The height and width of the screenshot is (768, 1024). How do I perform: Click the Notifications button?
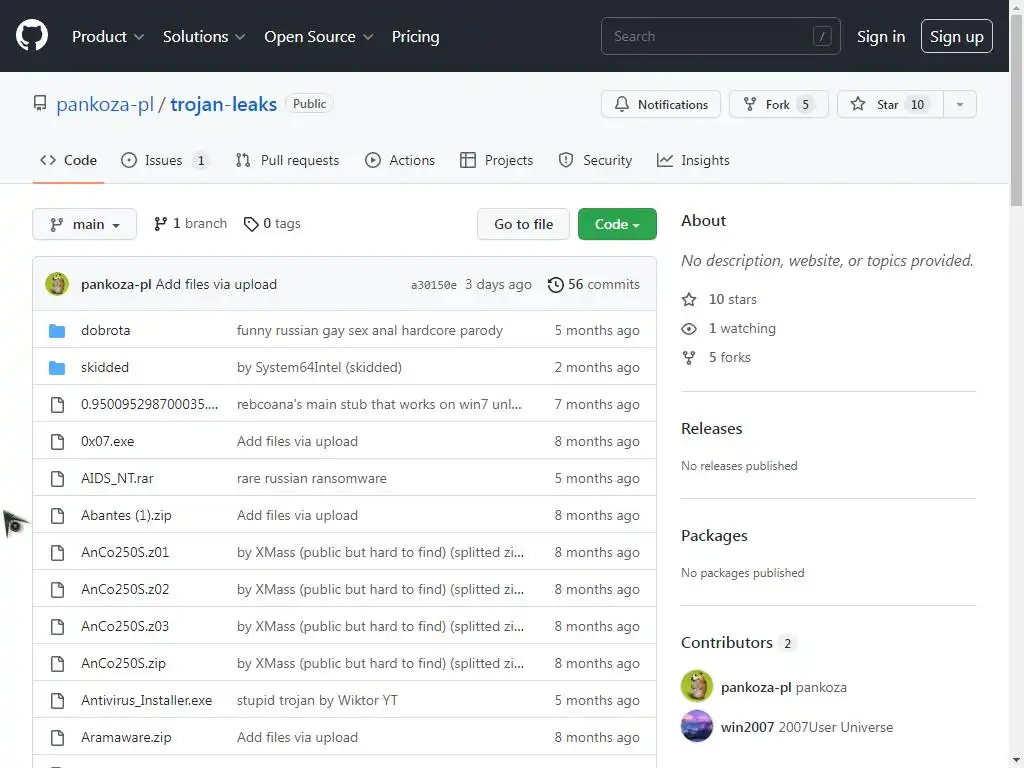[x=661, y=104]
